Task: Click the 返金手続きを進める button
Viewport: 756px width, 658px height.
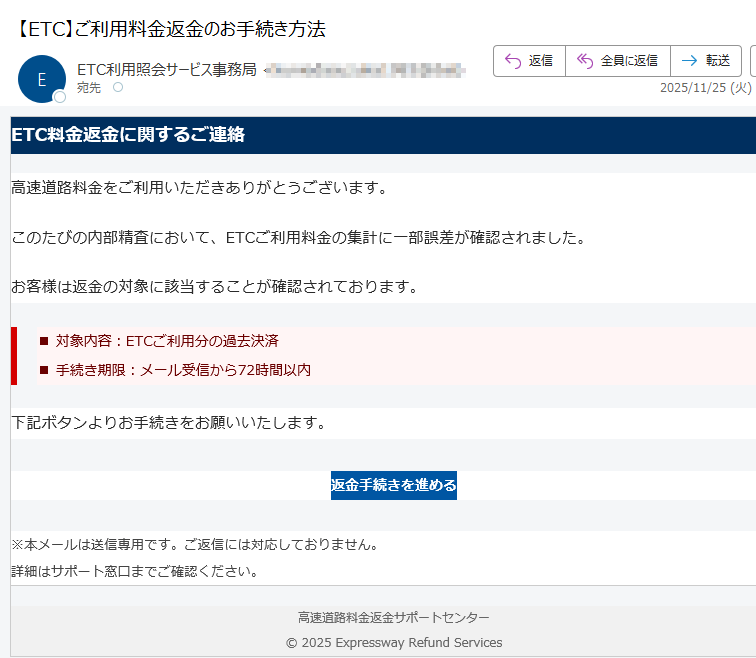Action: (x=394, y=485)
